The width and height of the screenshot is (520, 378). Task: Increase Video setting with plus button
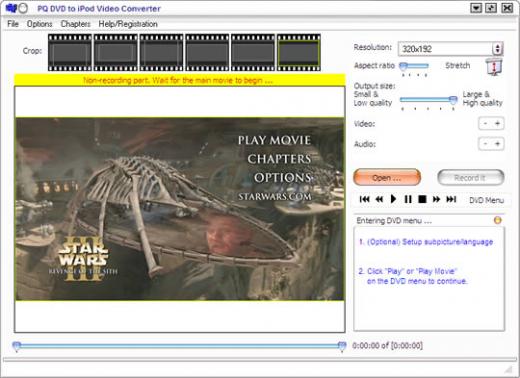click(x=497, y=124)
